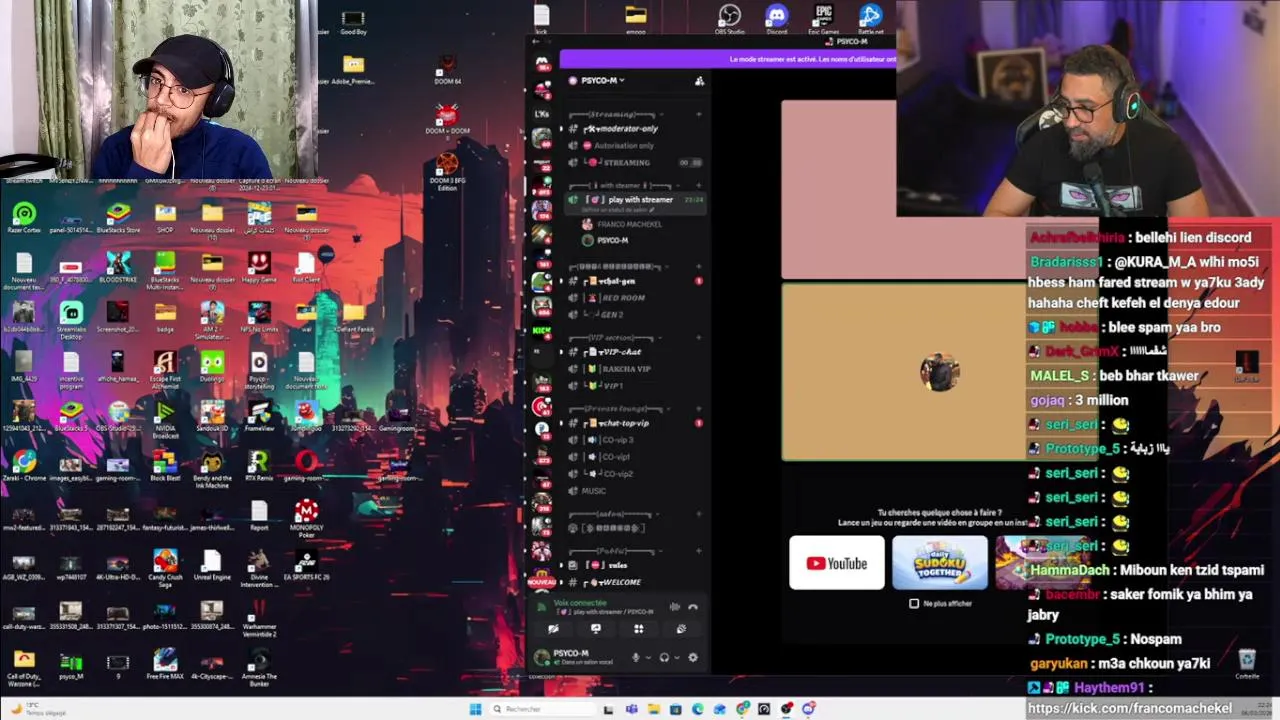Toggle screen share button in voice panel
Screen dimensions: 1280x720
(x=596, y=629)
